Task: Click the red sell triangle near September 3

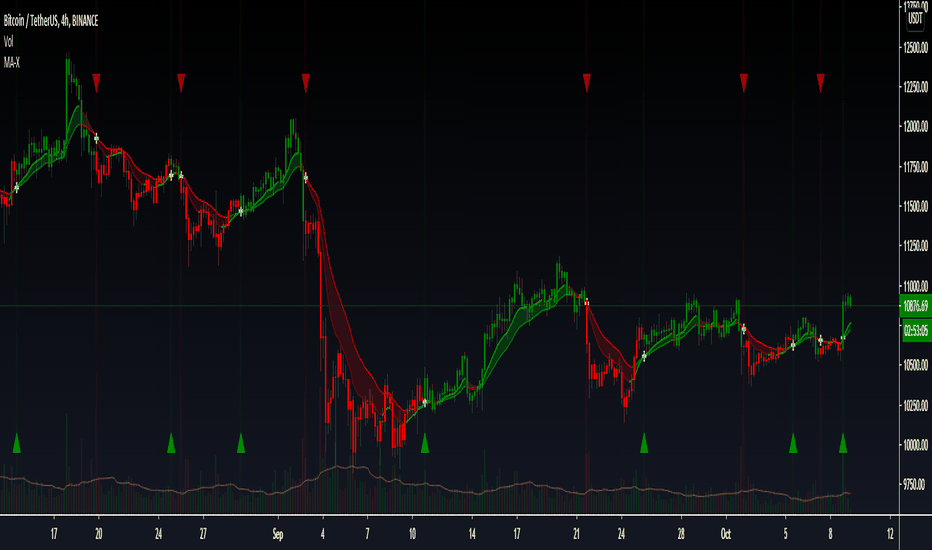Action: pos(306,83)
